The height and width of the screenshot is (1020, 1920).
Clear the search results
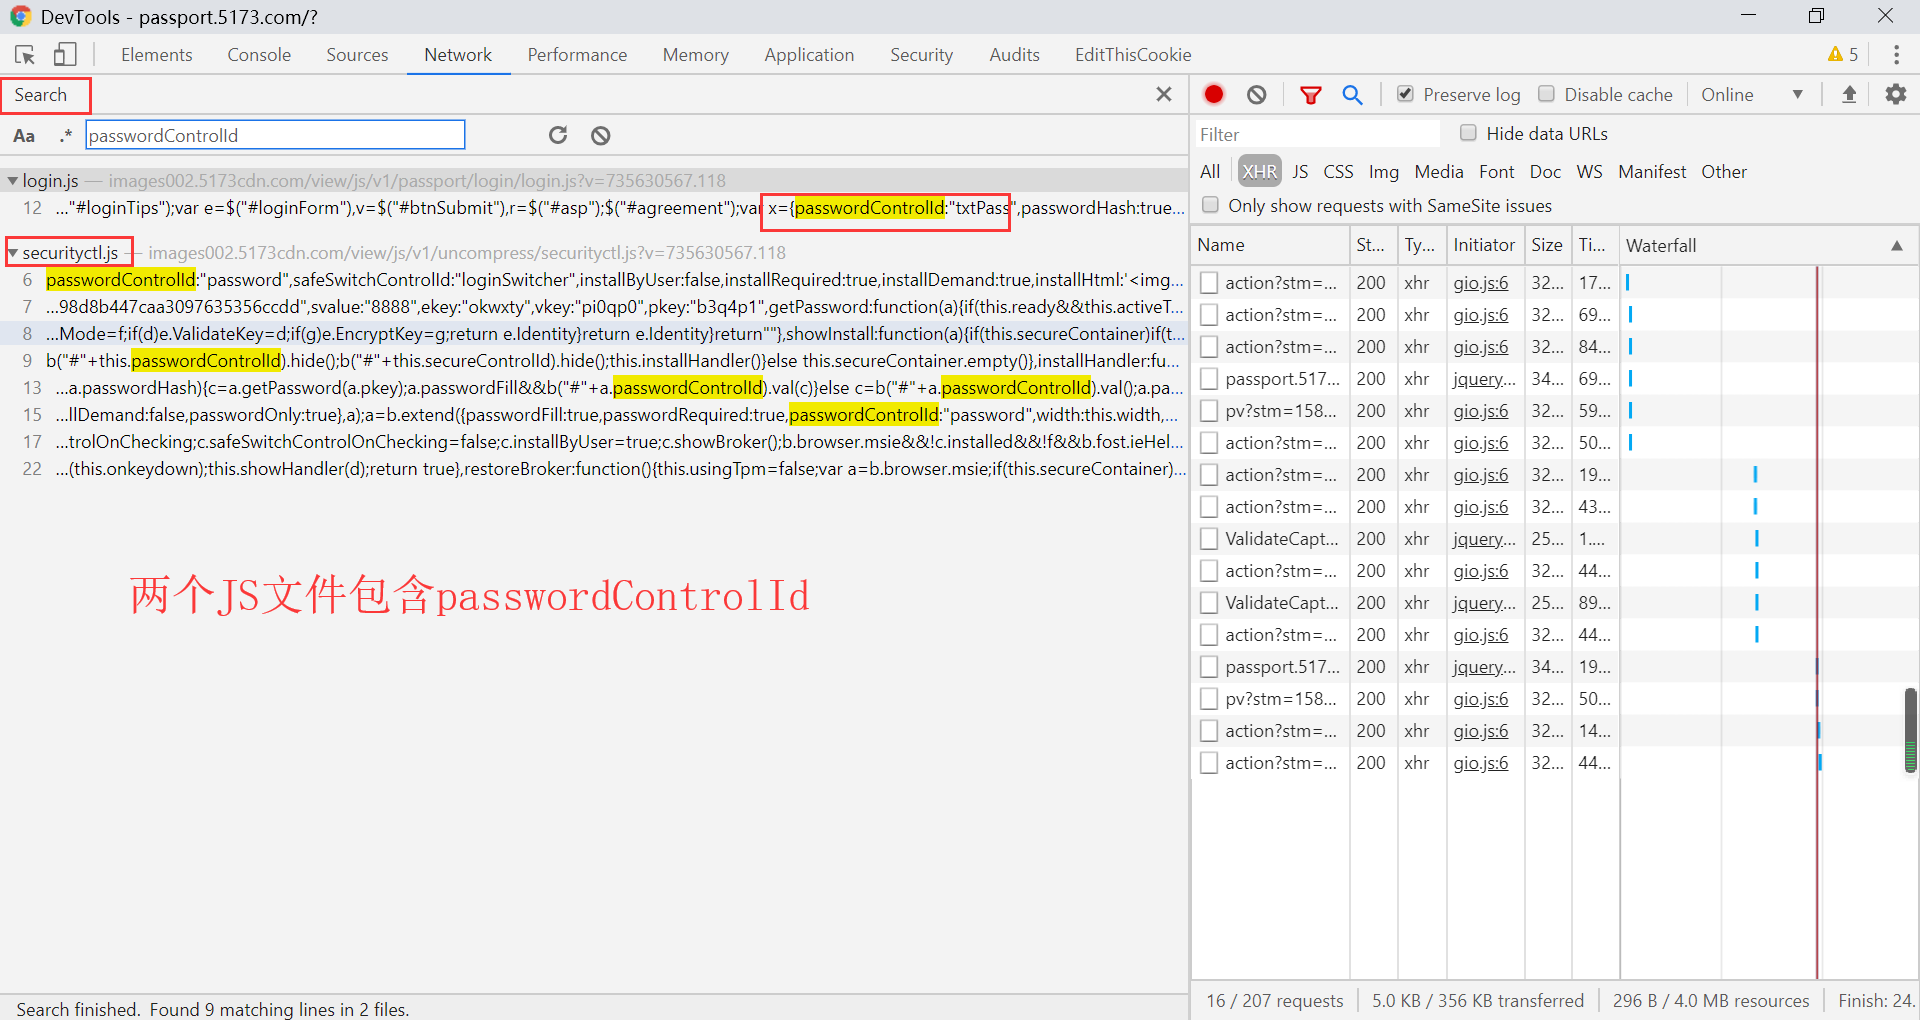click(600, 135)
